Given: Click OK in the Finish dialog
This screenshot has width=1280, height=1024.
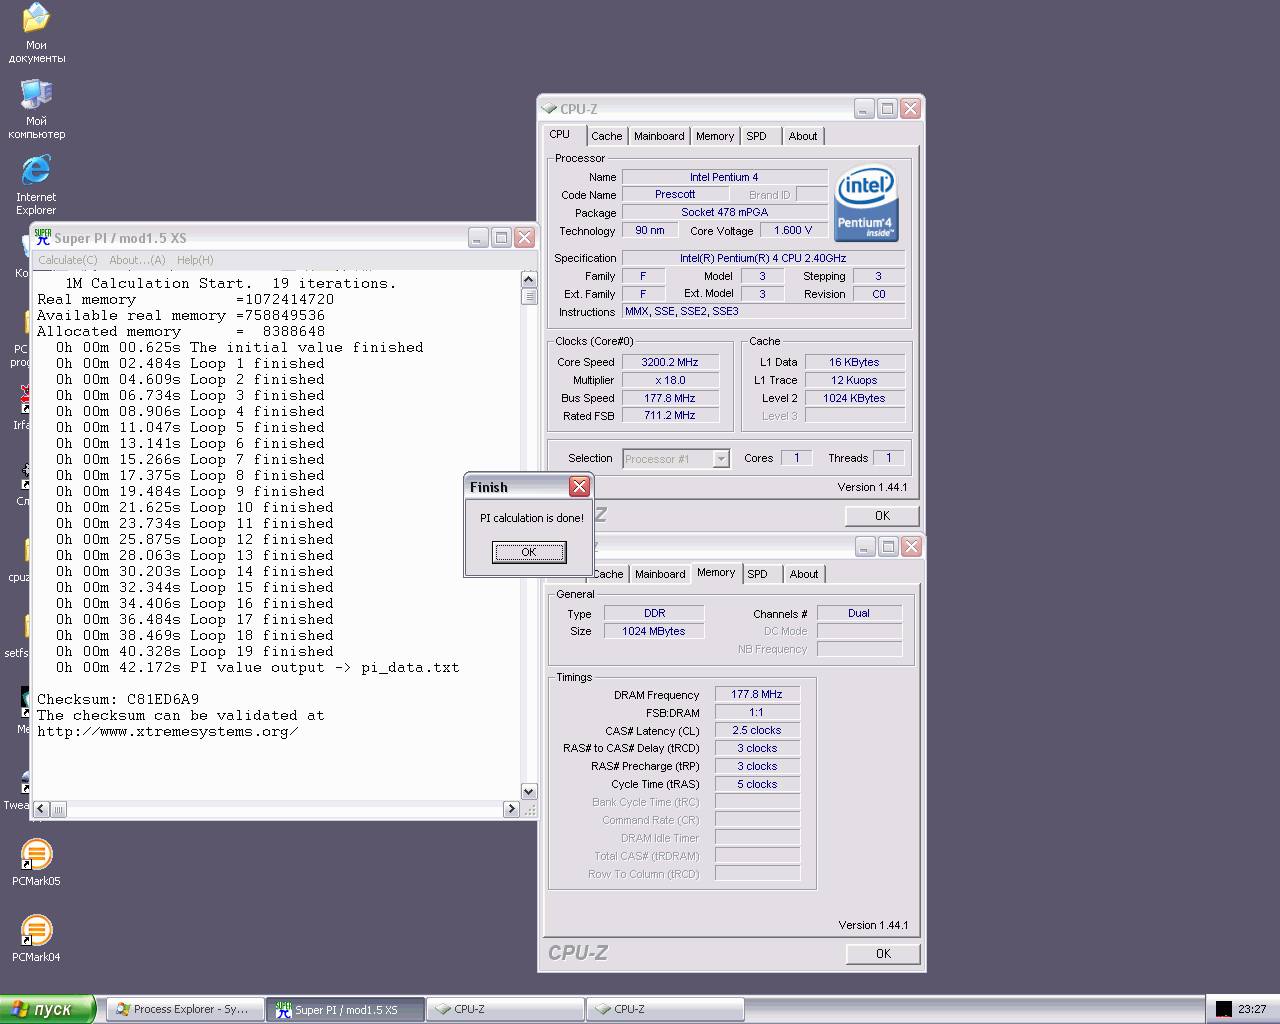Looking at the screenshot, I should coord(529,552).
